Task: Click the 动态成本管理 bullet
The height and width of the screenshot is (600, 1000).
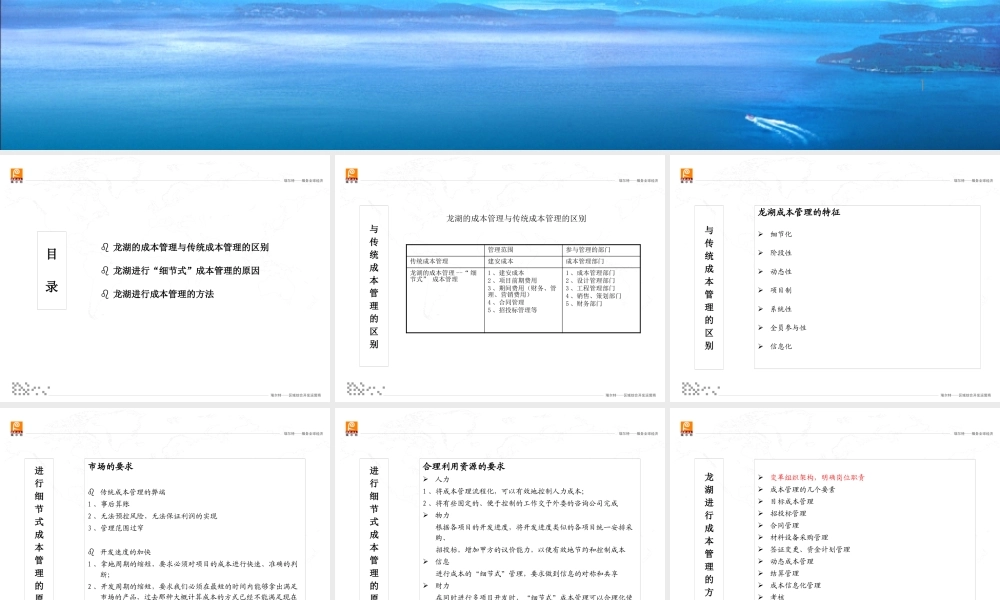Action: coord(791,562)
